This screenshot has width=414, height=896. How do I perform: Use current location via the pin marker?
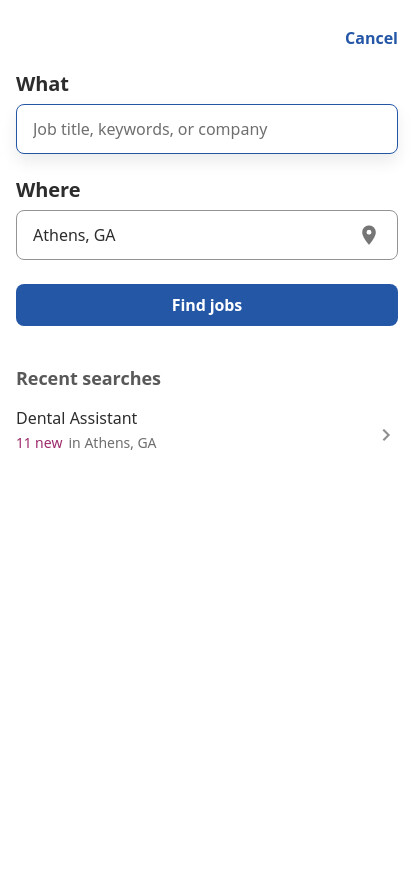(x=369, y=235)
